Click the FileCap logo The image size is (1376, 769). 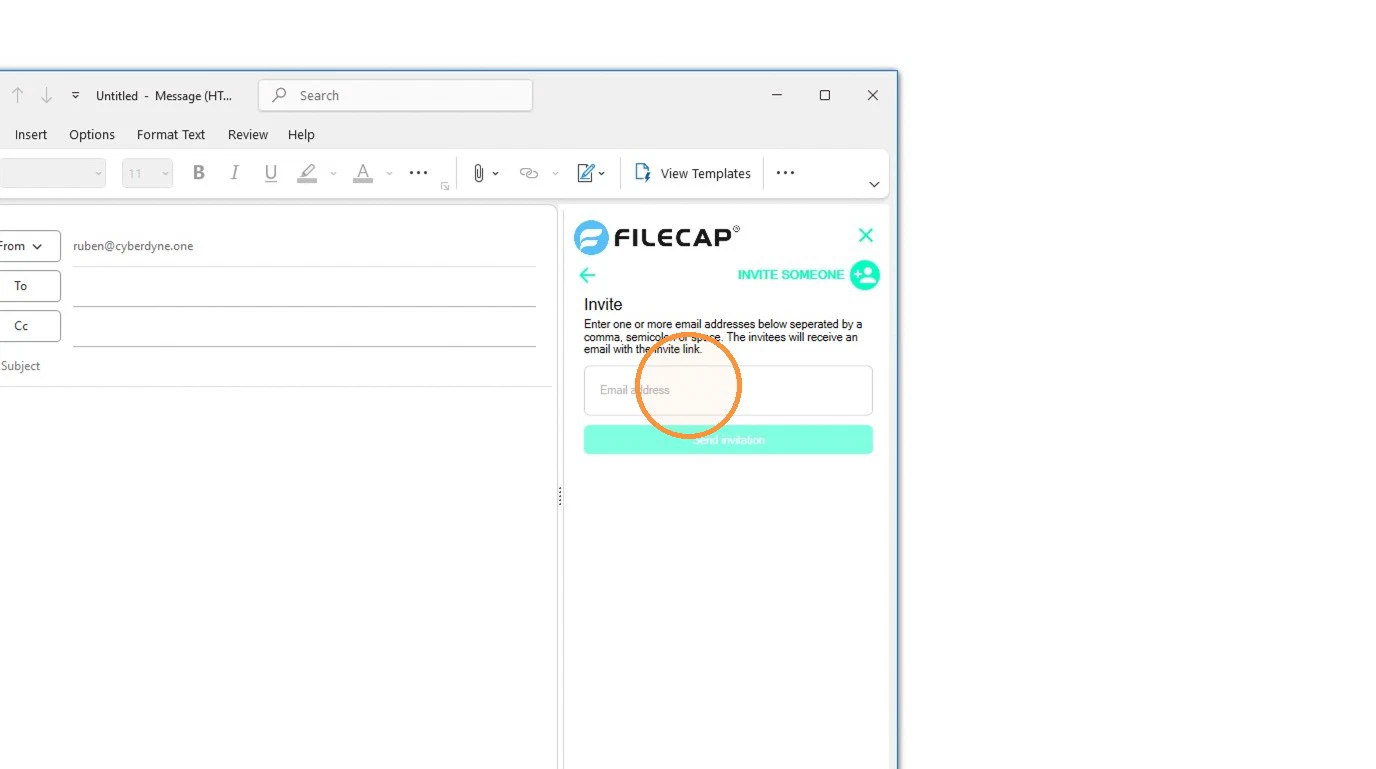coord(657,237)
